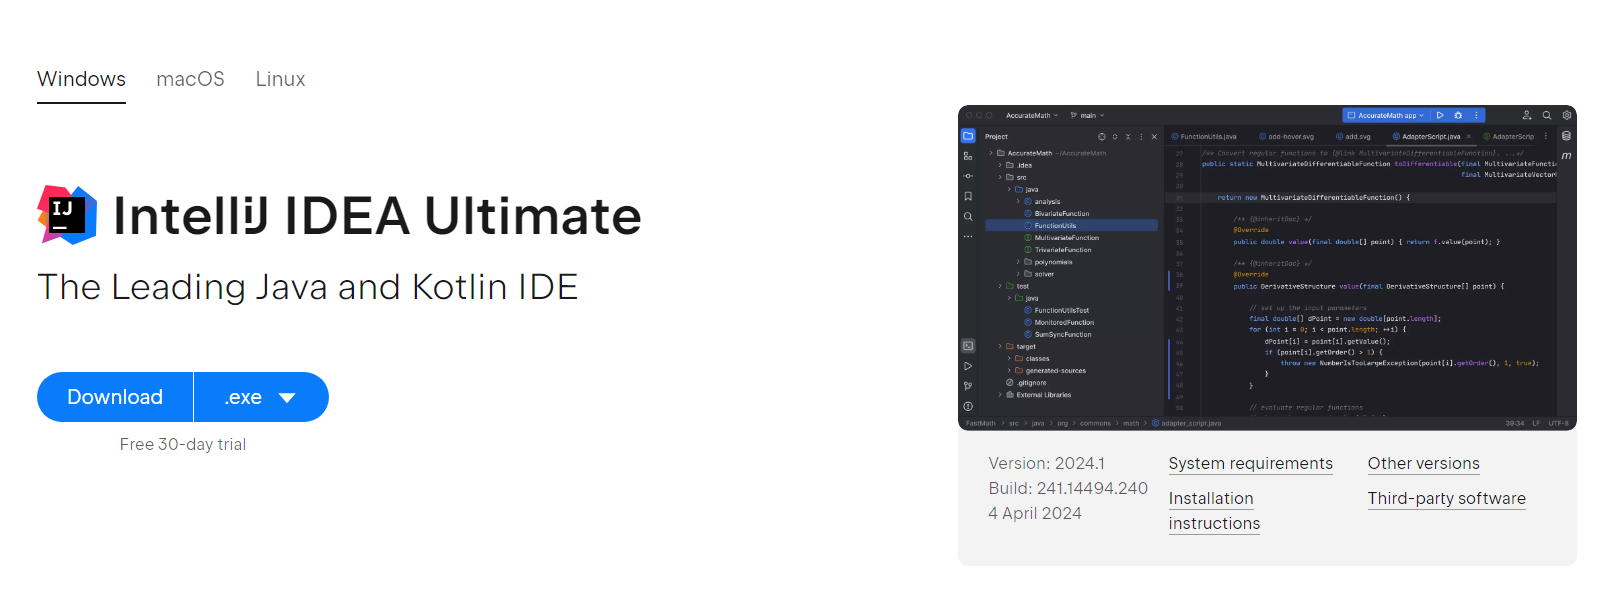The height and width of the screenshot is (609, 1615).
Task: Open the Installation instructions link
Action: (x=1214, y=511)
